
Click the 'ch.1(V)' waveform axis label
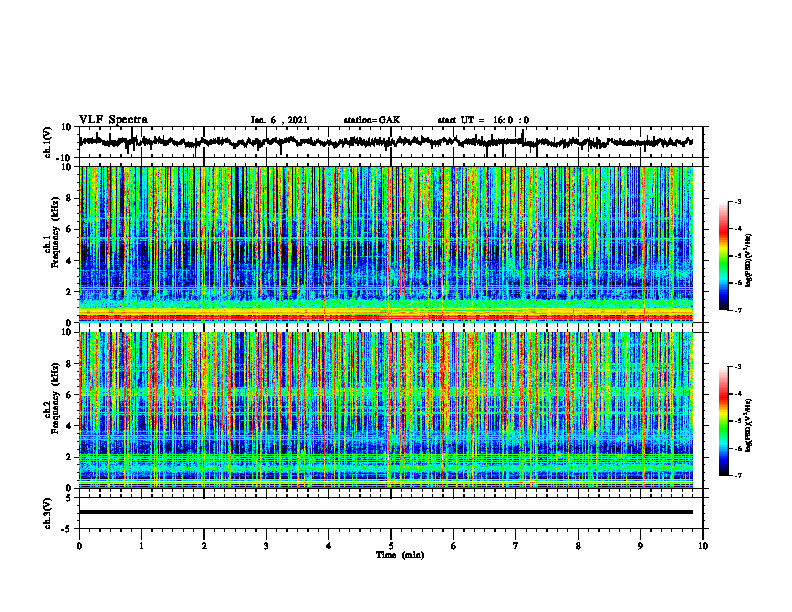(x=47, y=142)
